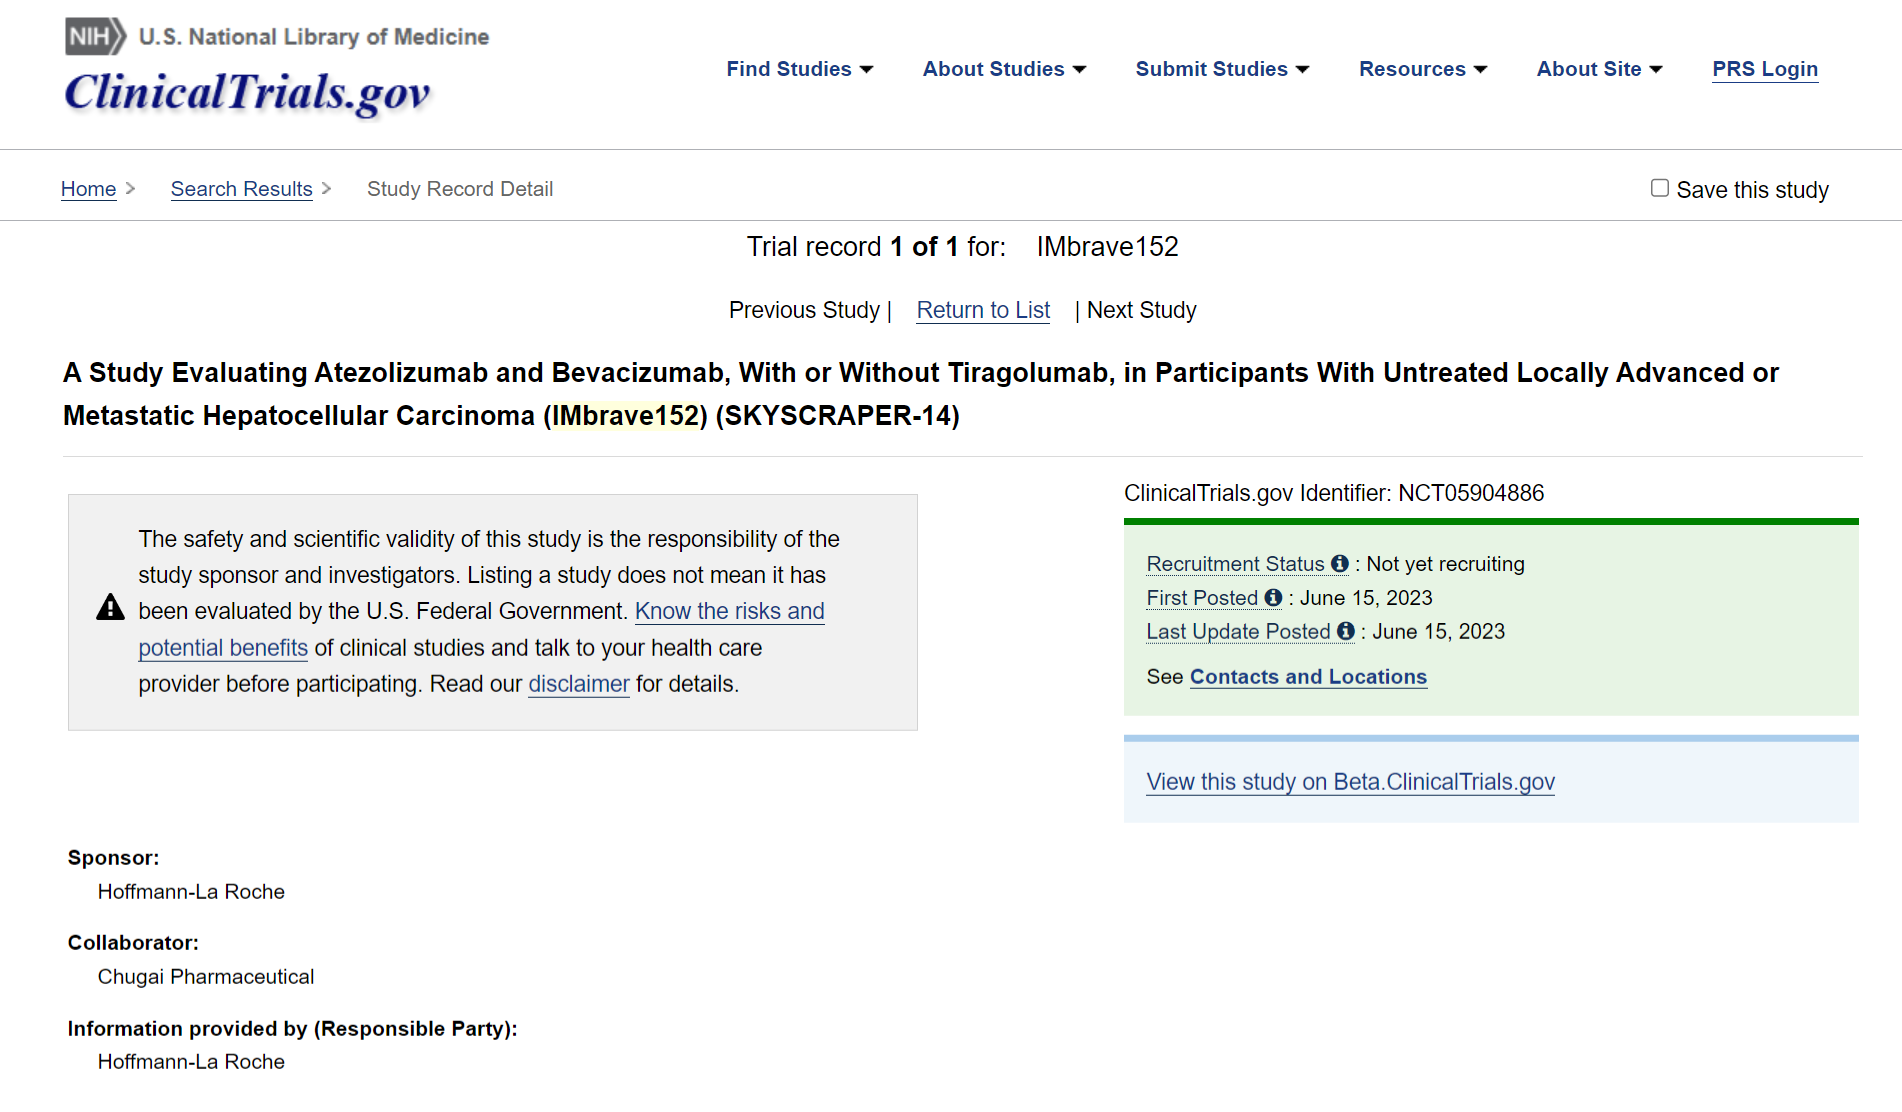The height and width of the screenshot is (1112, 1902).
Task: Click Last Update Posted info icon
Action: [1346, 632]
